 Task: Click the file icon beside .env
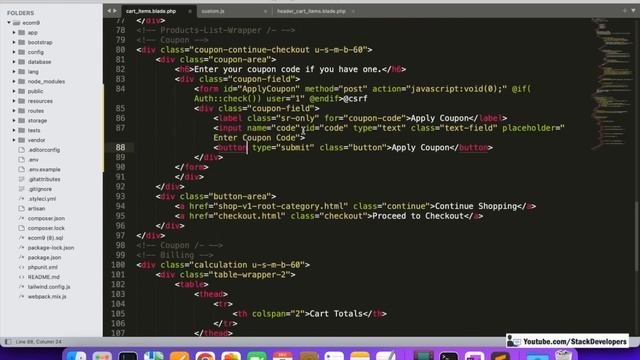coord(22,160)
